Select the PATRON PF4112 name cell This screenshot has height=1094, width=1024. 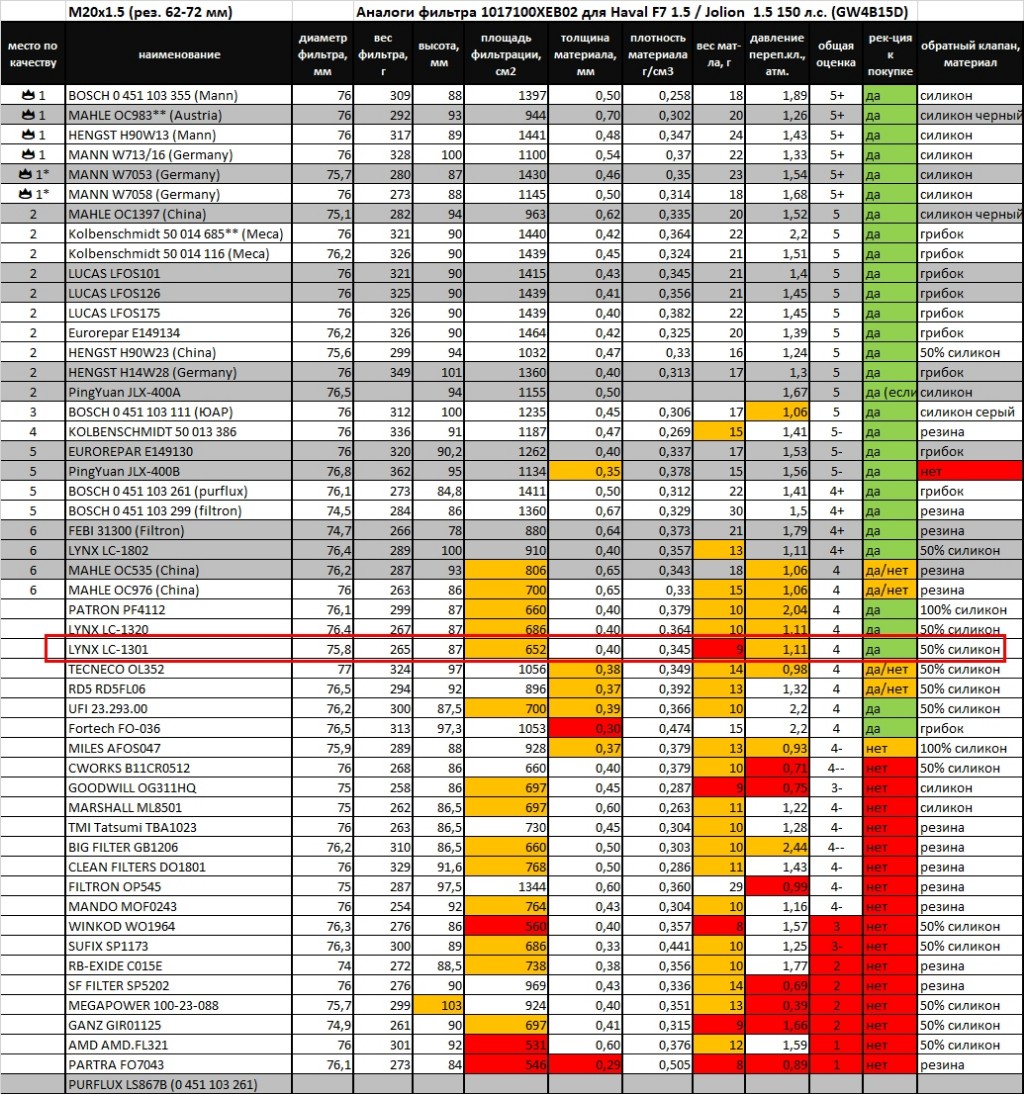(x=179, y=609)
